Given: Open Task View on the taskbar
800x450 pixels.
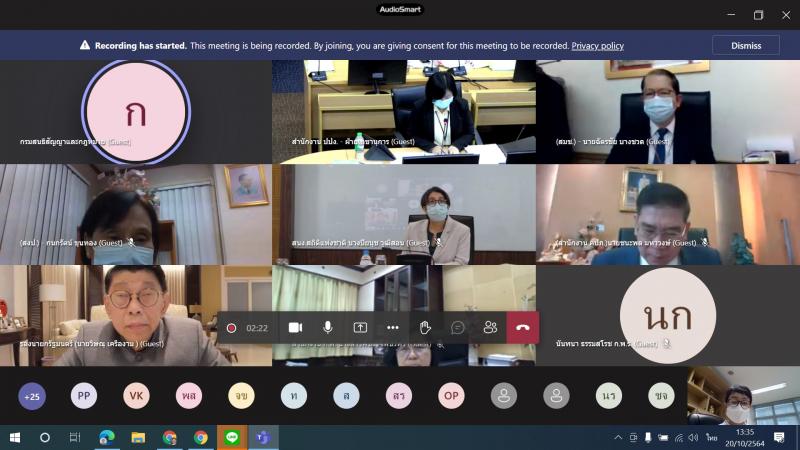Looking at the screenshot, I should 75,437.
